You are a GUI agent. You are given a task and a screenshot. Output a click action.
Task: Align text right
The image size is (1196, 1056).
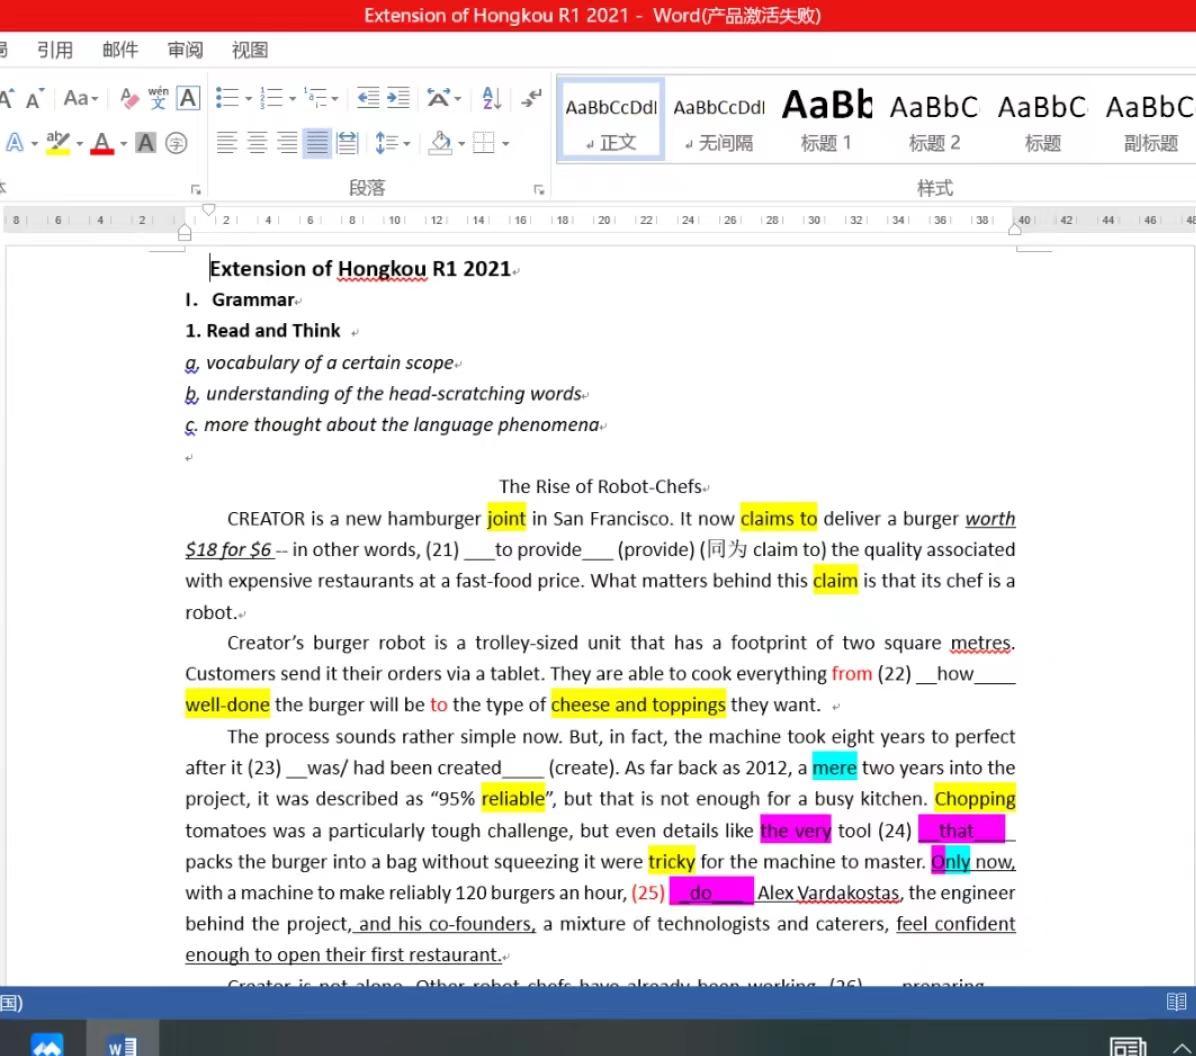(287, 143)
